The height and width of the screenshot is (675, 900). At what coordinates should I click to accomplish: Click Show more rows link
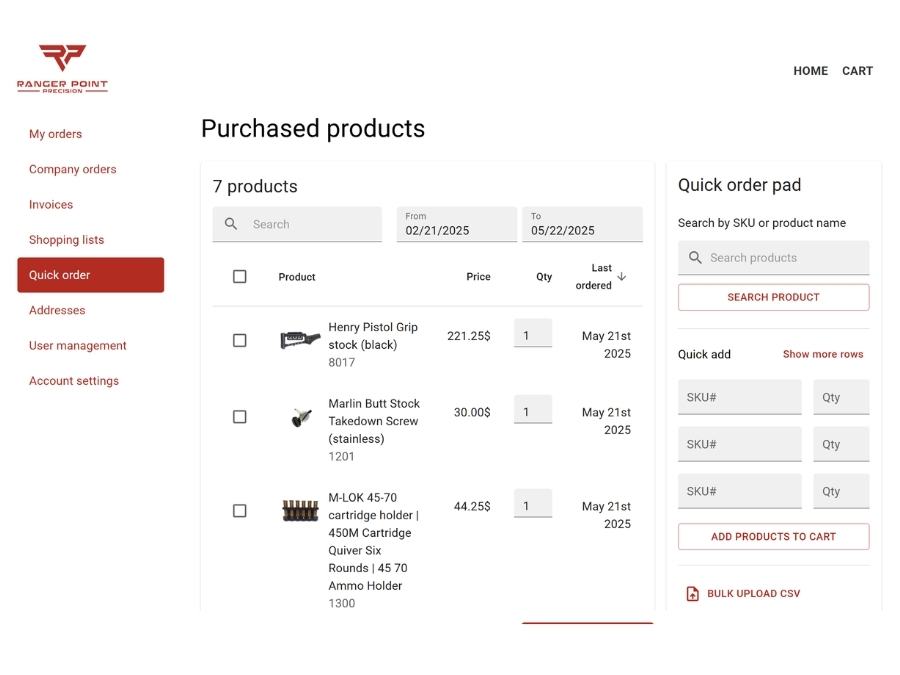(x=823, y=354)
